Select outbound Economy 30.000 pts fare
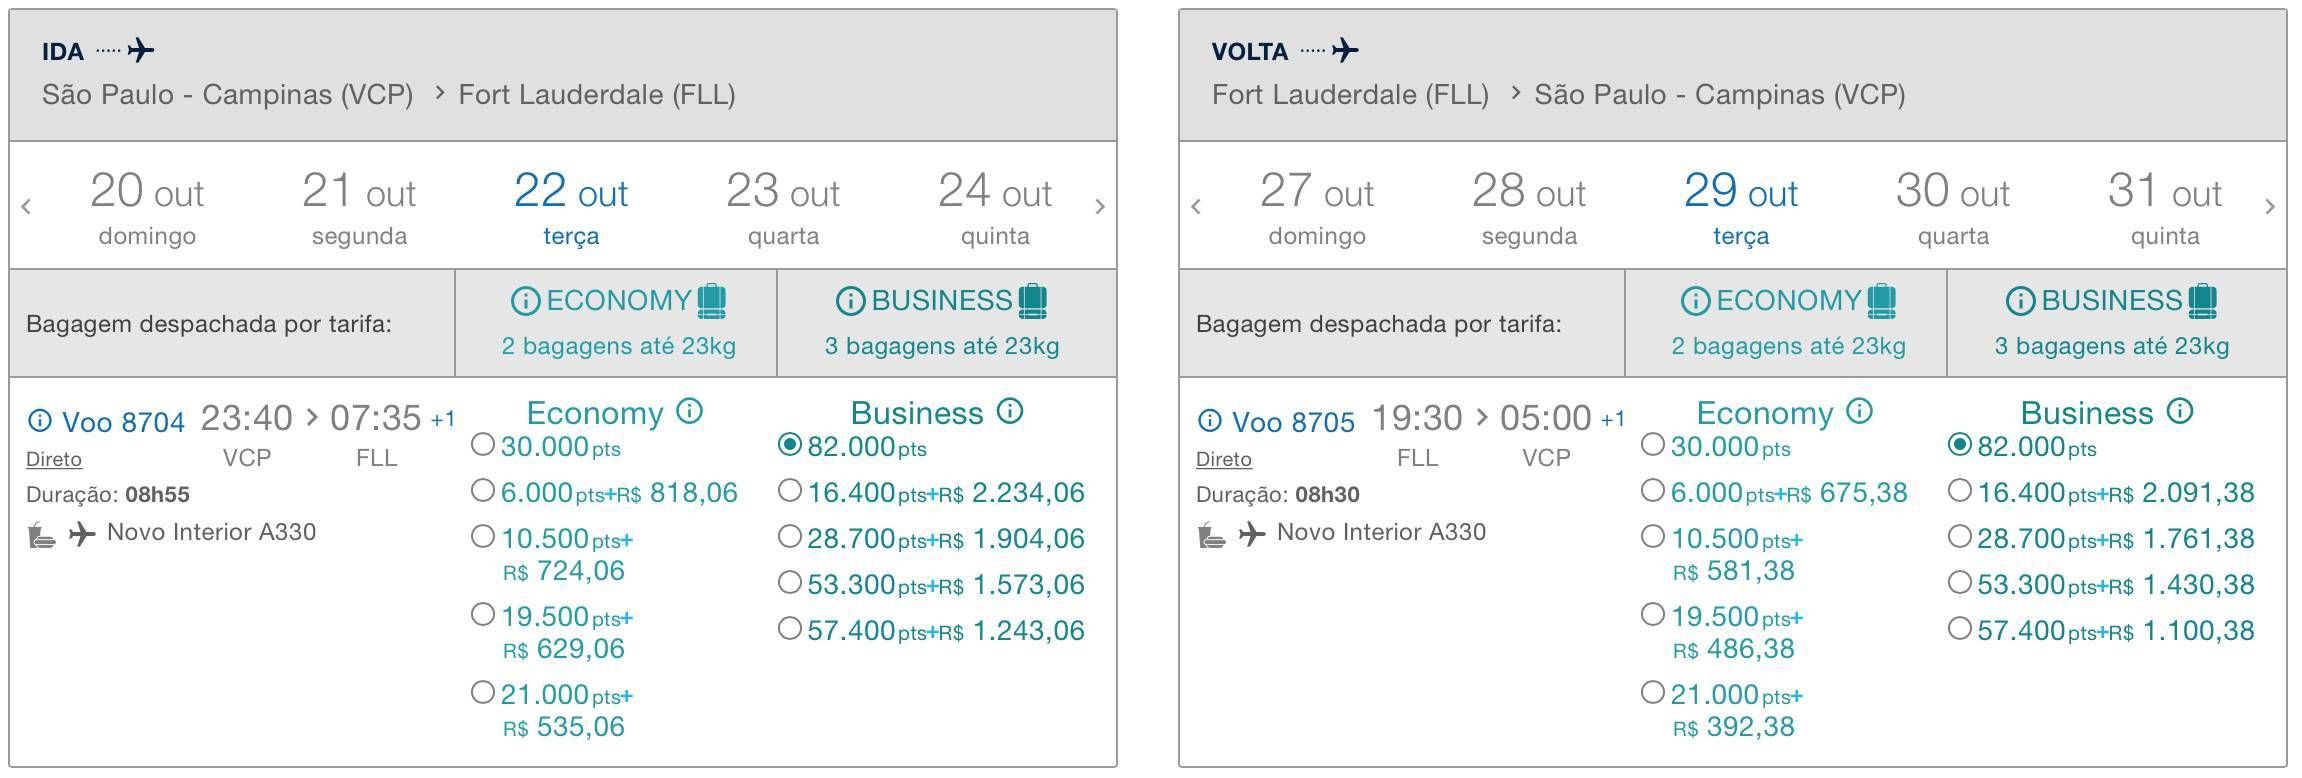Screen dimensions: 2302x778 [483, 445]
